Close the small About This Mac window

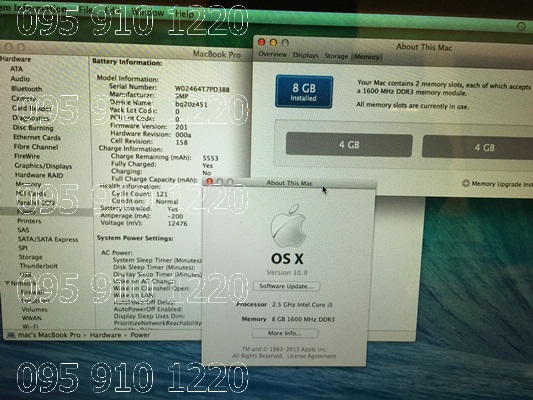[209, 181]
